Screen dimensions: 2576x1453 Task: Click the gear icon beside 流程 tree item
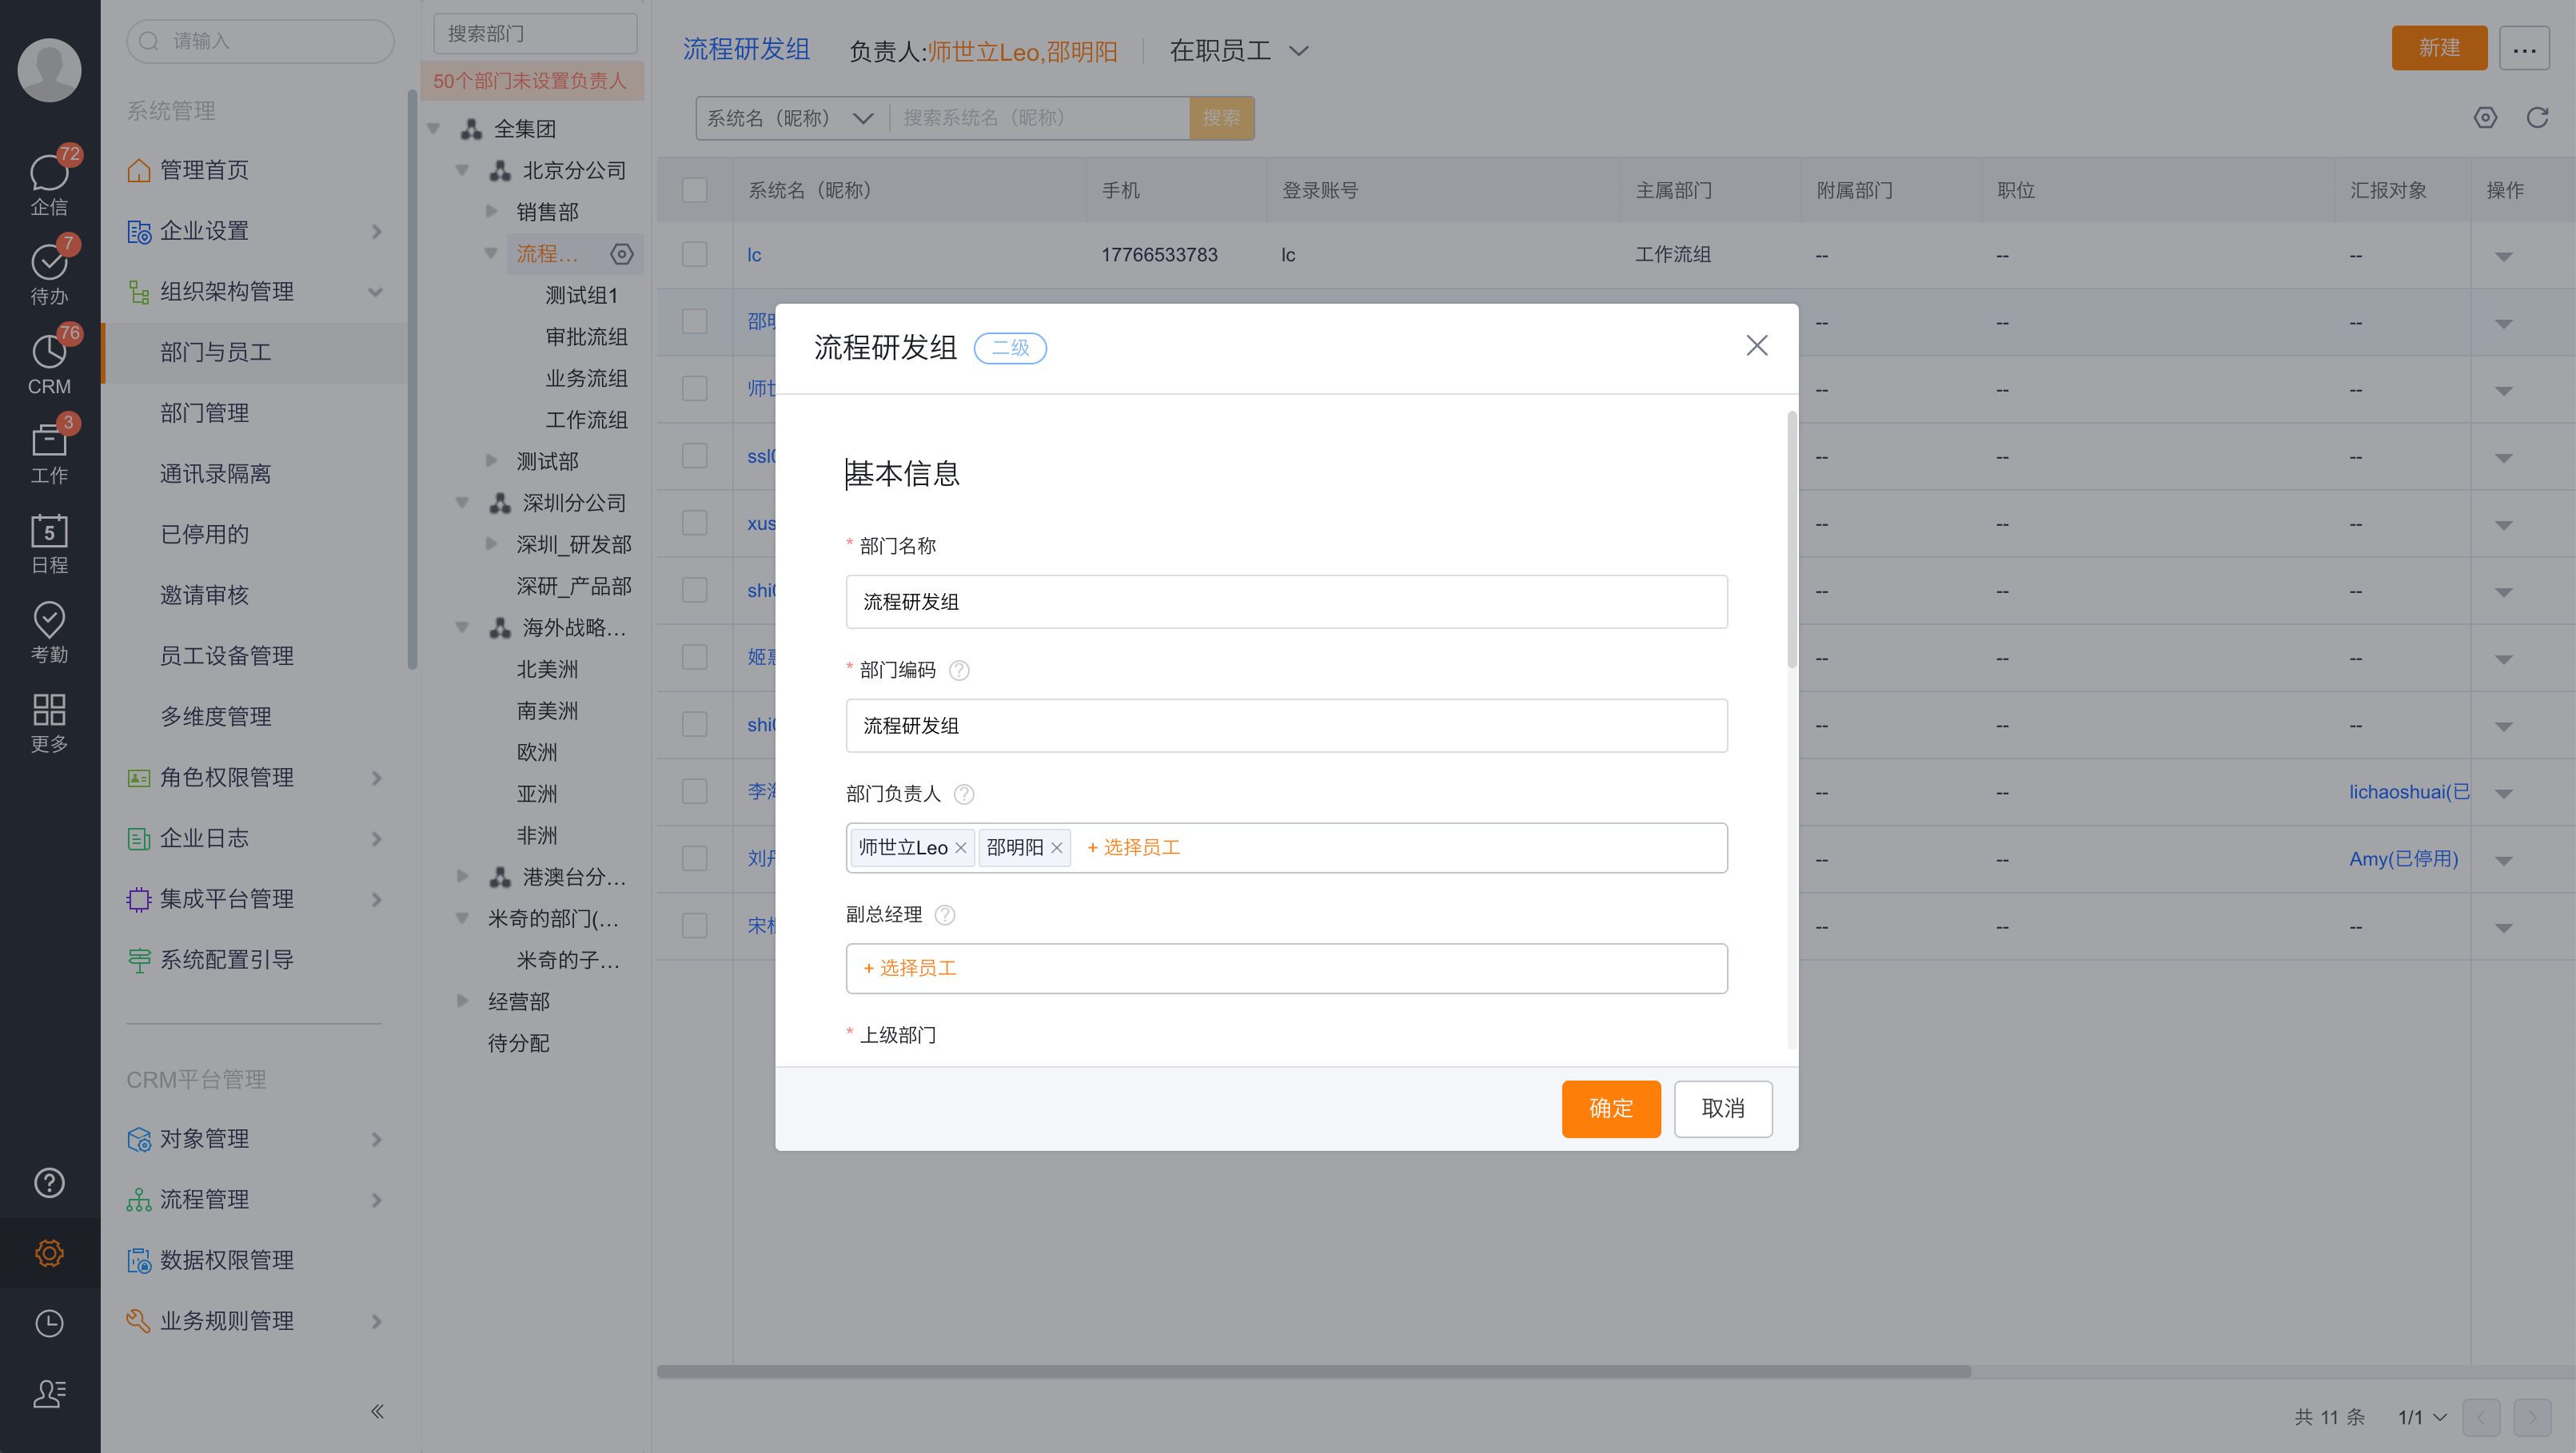[x=622, y=254]
